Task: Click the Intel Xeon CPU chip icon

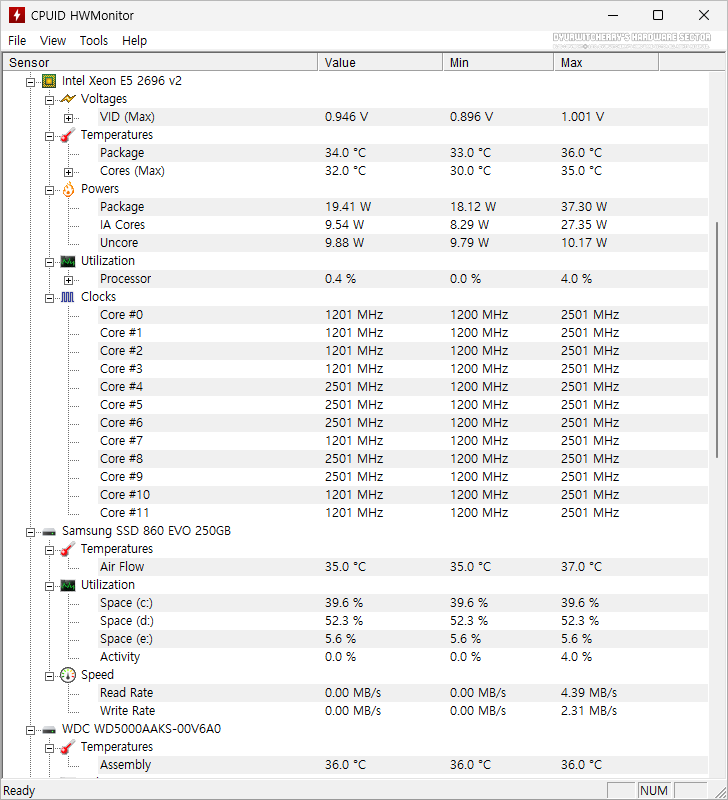Action: tap(49, 81)
